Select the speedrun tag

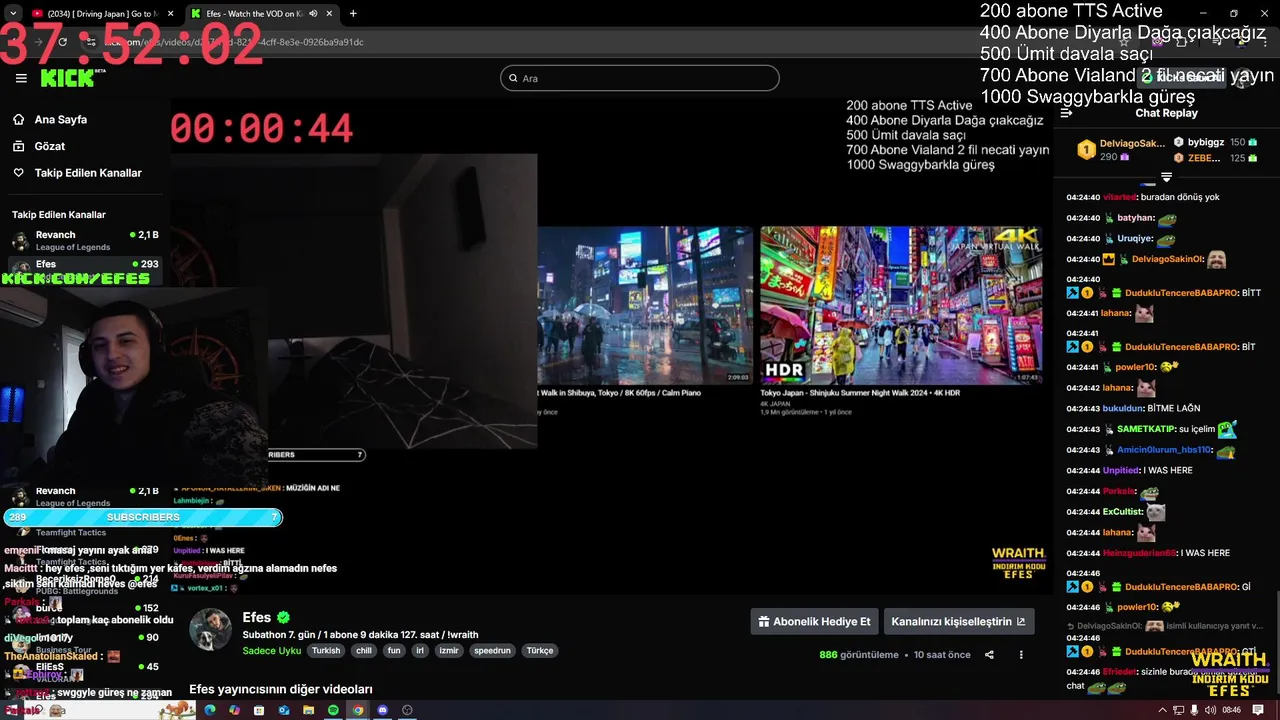[x=493, y=650]
